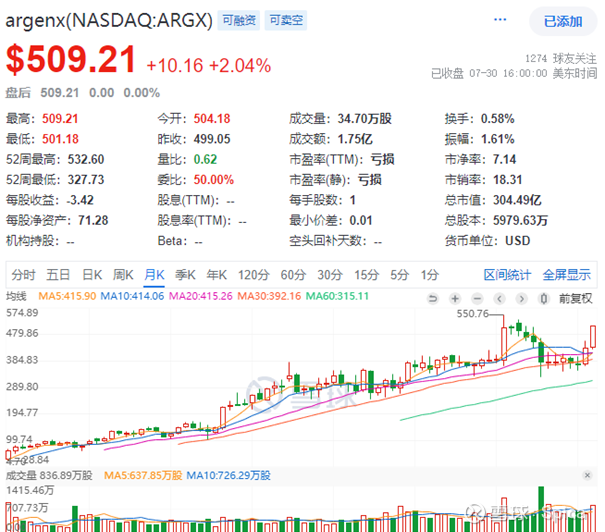Click the 52周最低 value 327.73
The image size is (605, 532).
[86, 180]
